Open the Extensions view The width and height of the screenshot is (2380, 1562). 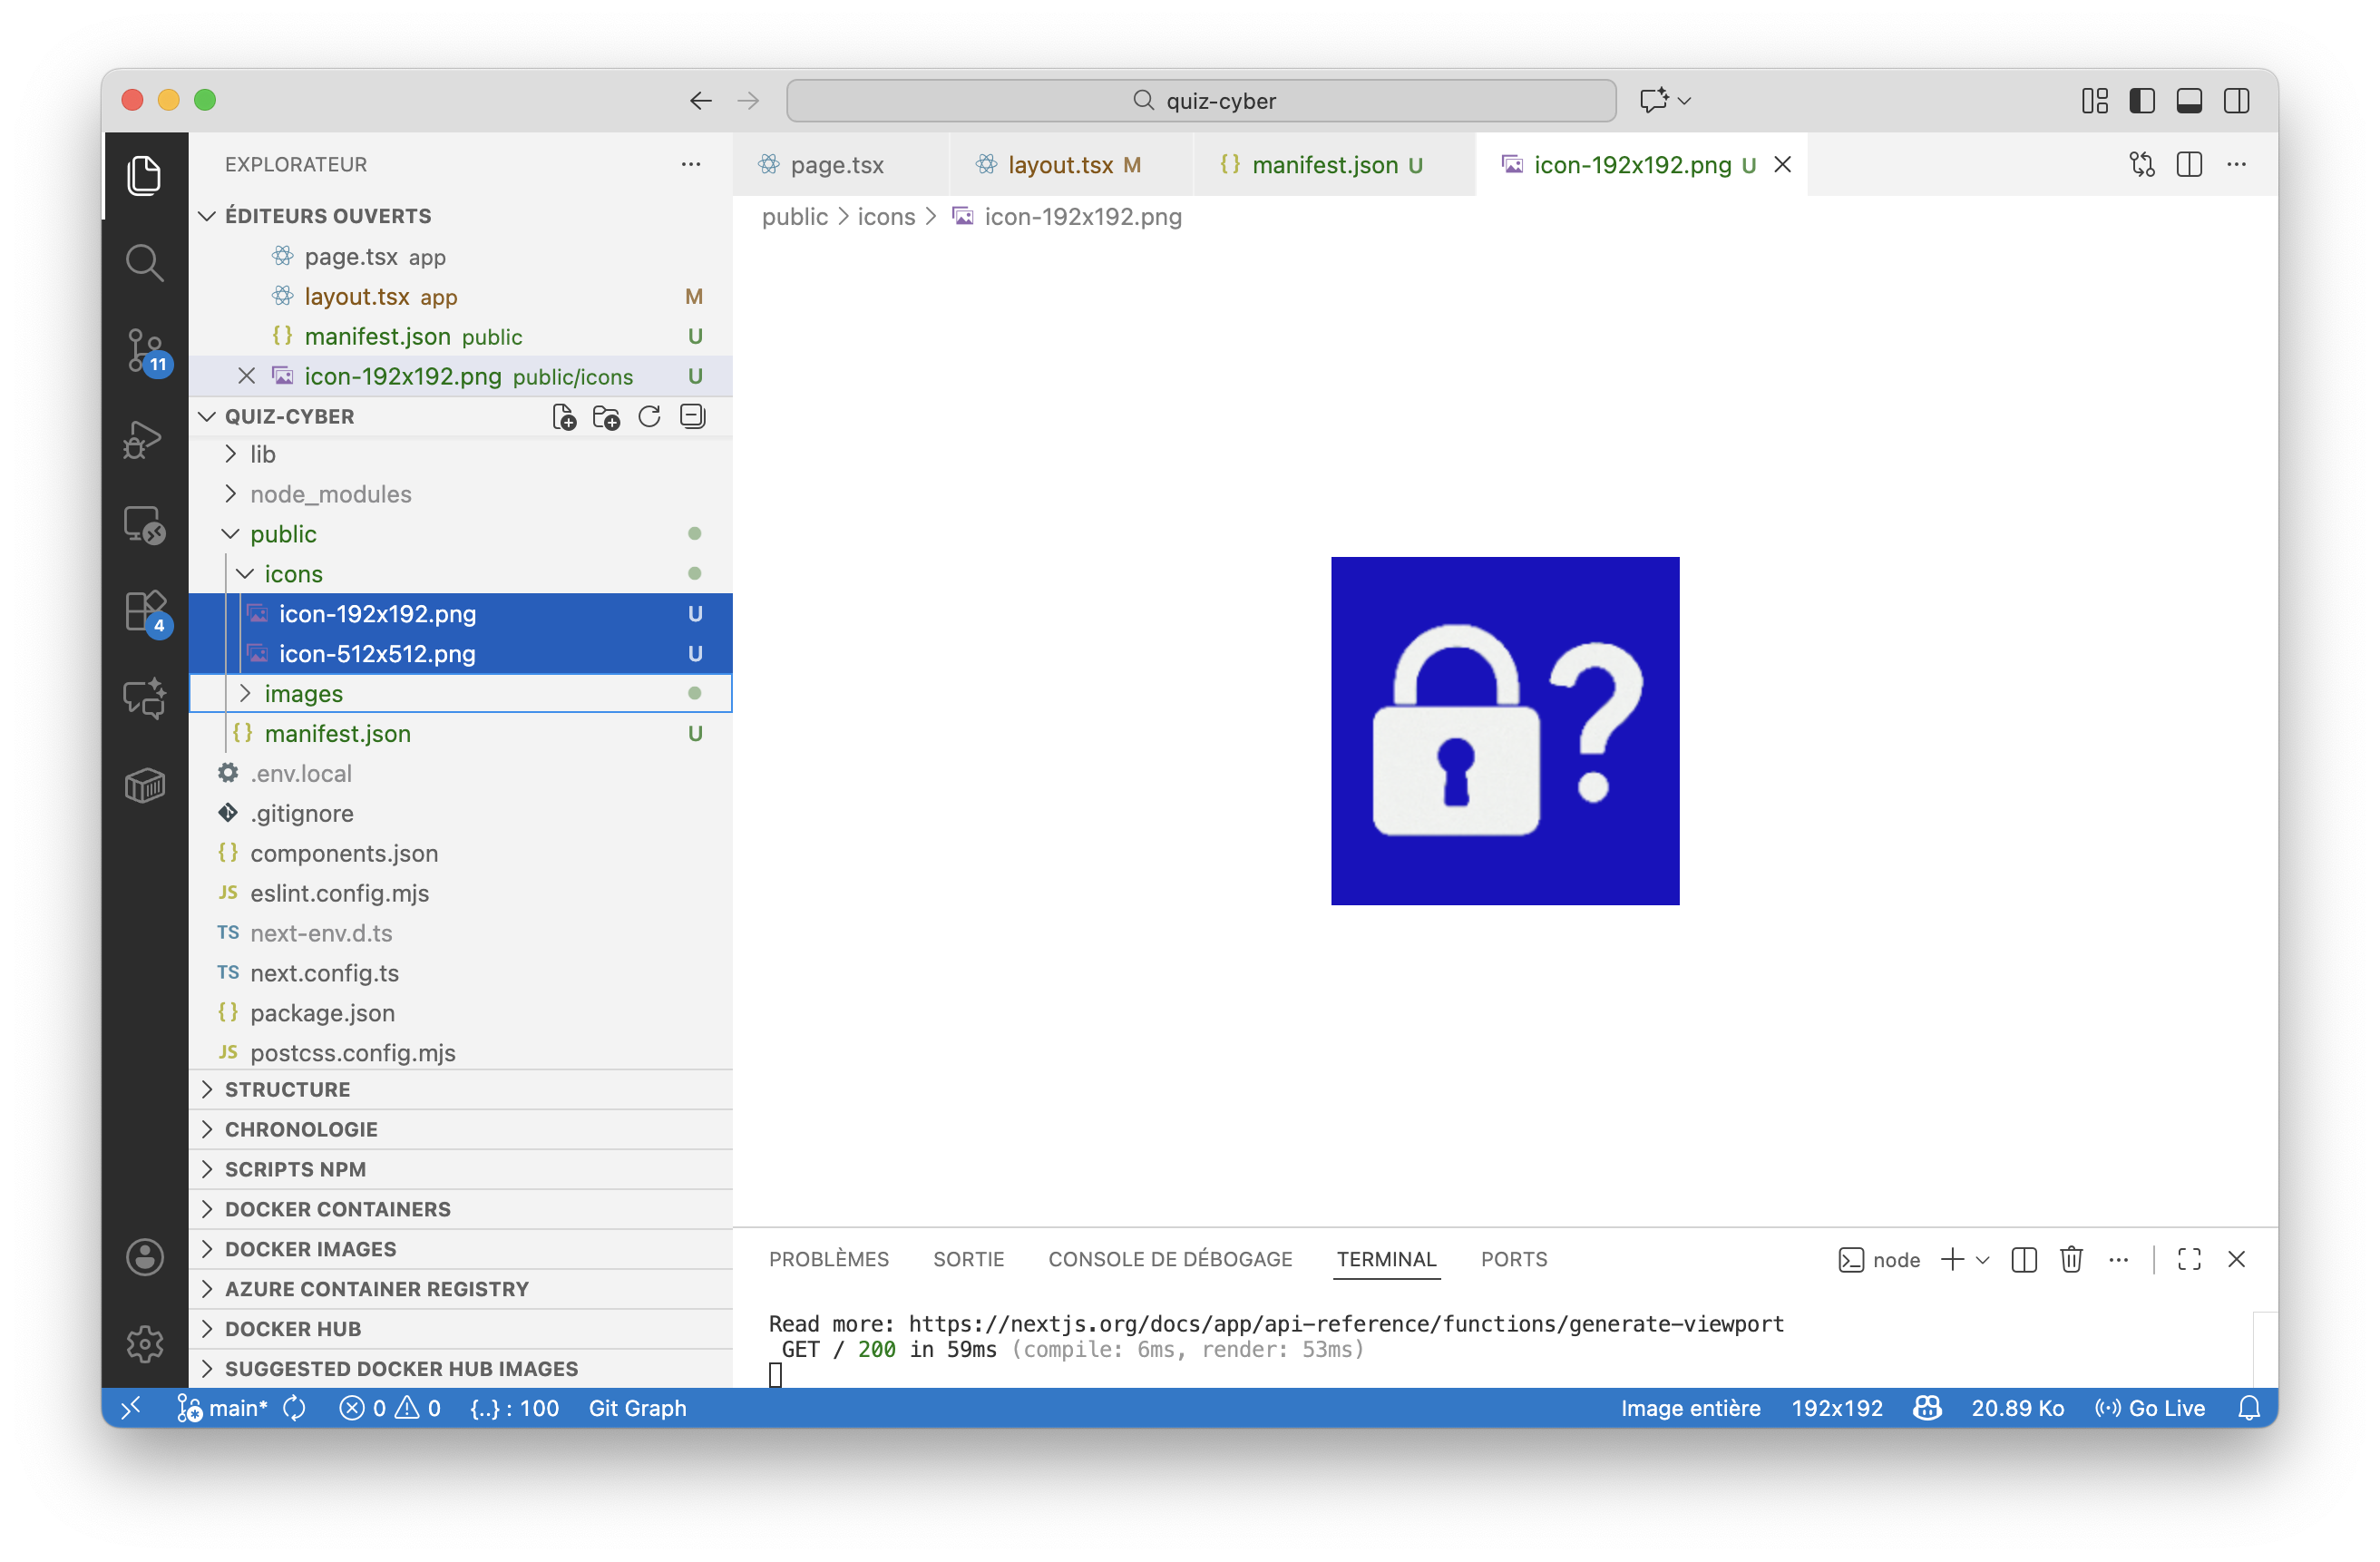point(145,611)
